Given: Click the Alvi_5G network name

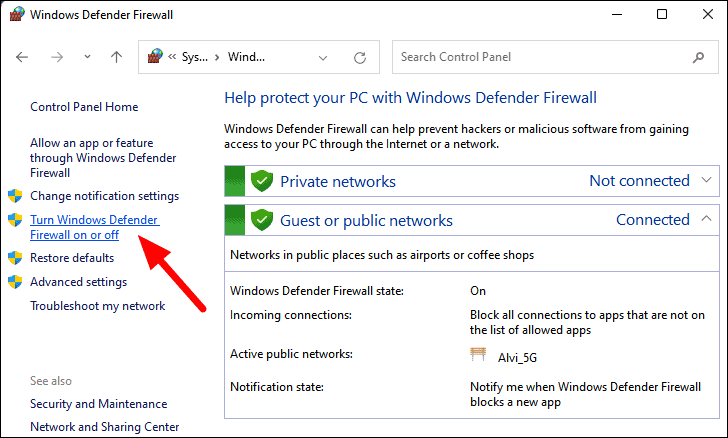Looking at the screenshot, I should click(517, 358).
